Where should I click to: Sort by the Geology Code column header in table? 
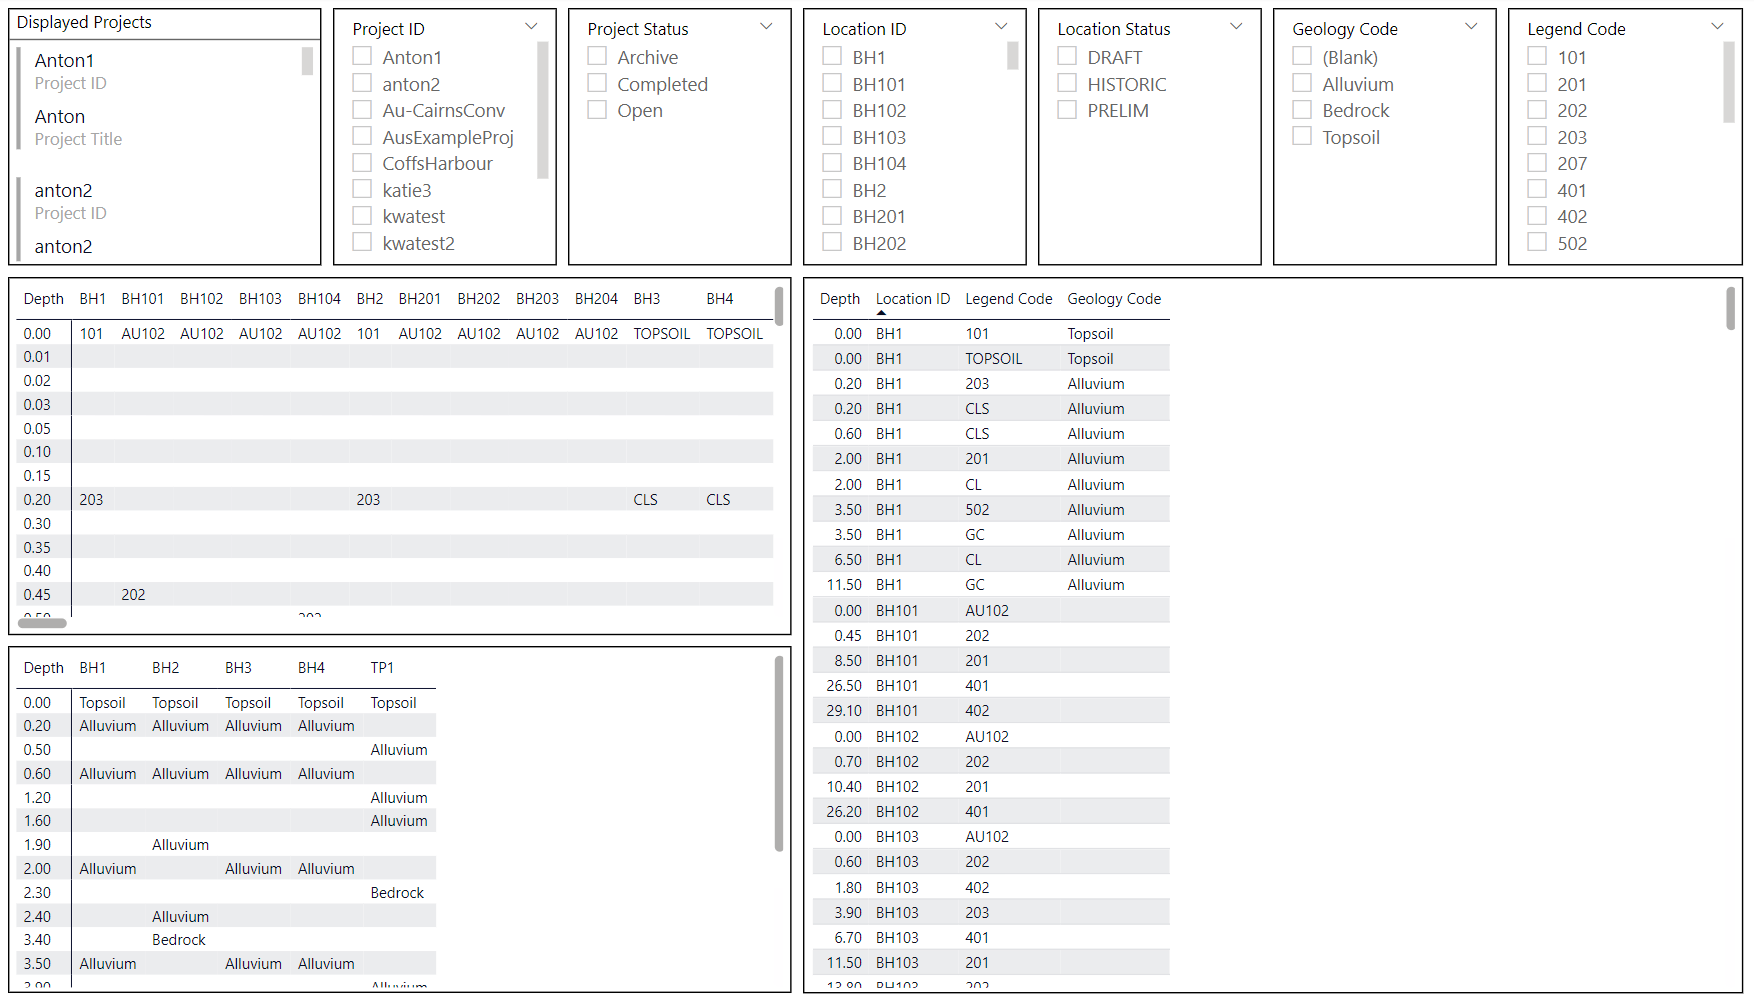1114,299
